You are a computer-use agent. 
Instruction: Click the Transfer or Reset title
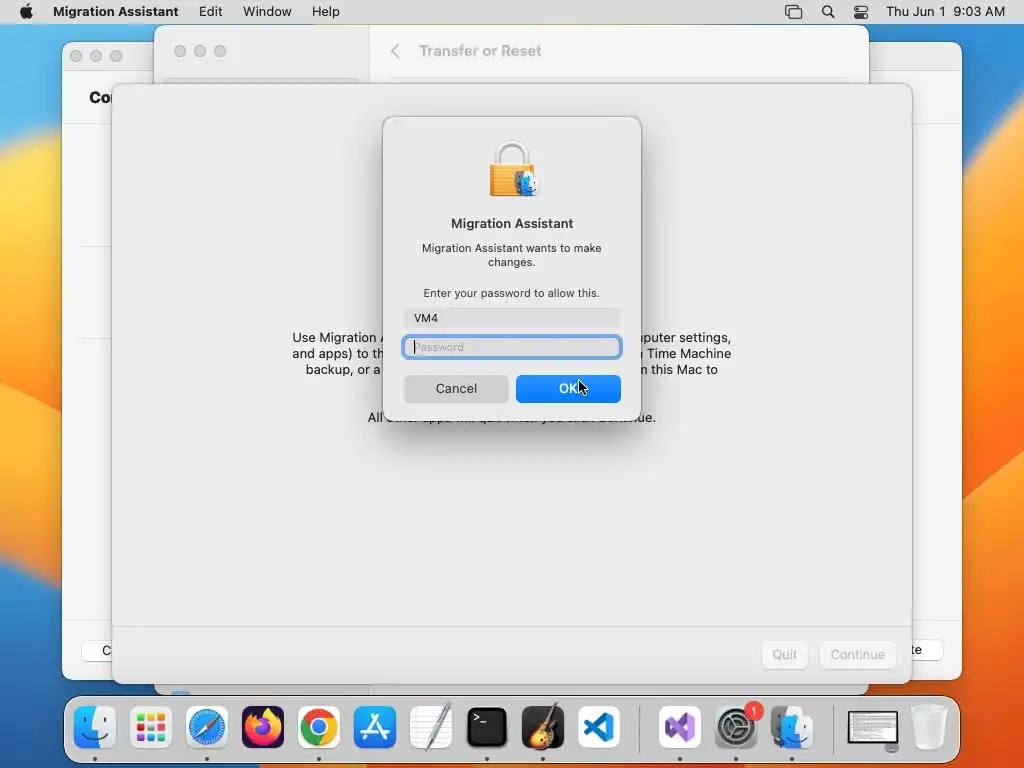tap(480, 51)
